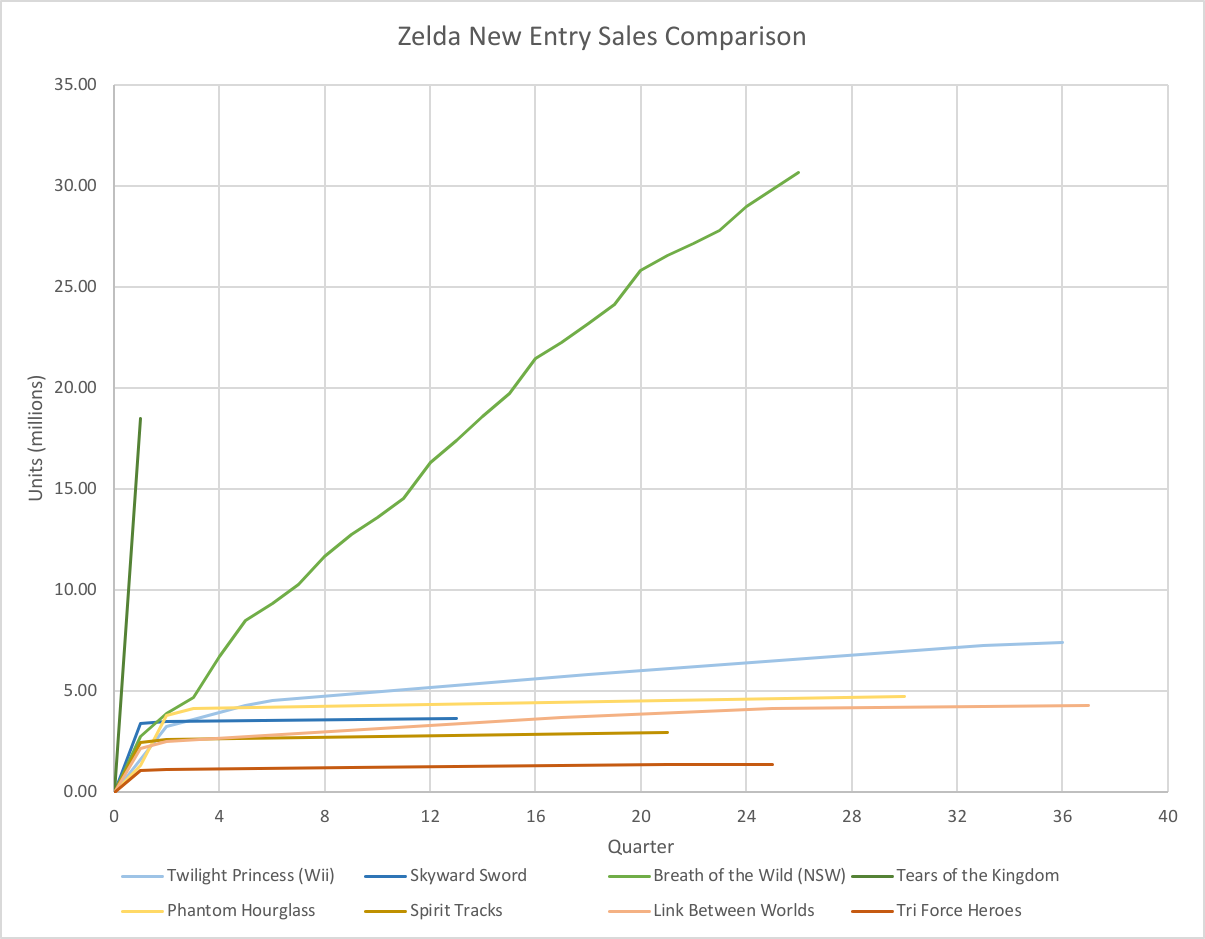Select the 'Units (millions)' vertical axis title
1205x939 pixels.
coord(37,438)
